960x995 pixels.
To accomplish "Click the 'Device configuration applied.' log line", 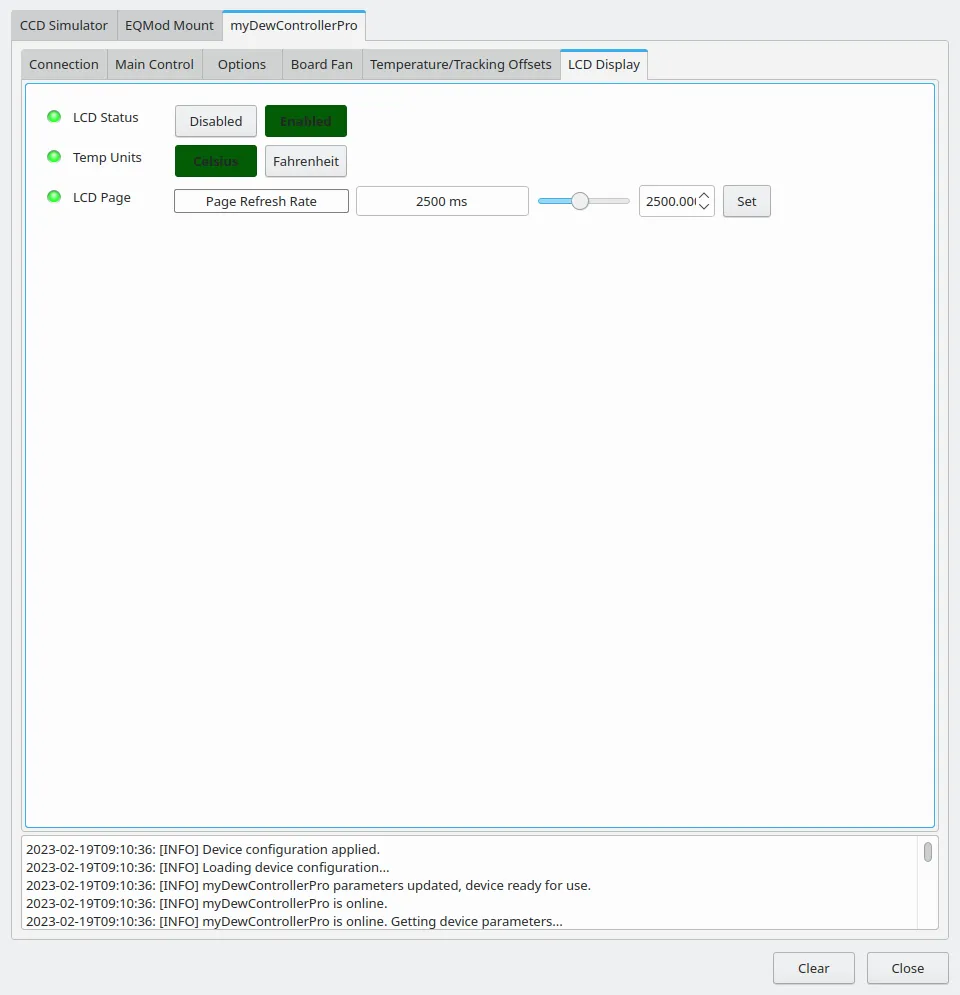I will click(203, 849).
